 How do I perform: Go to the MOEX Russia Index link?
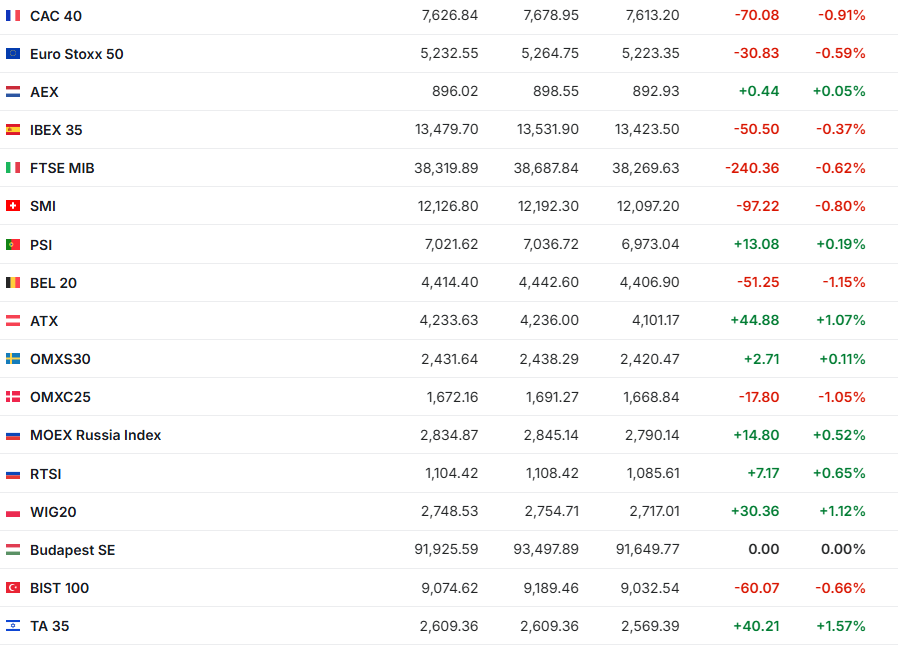95,435
